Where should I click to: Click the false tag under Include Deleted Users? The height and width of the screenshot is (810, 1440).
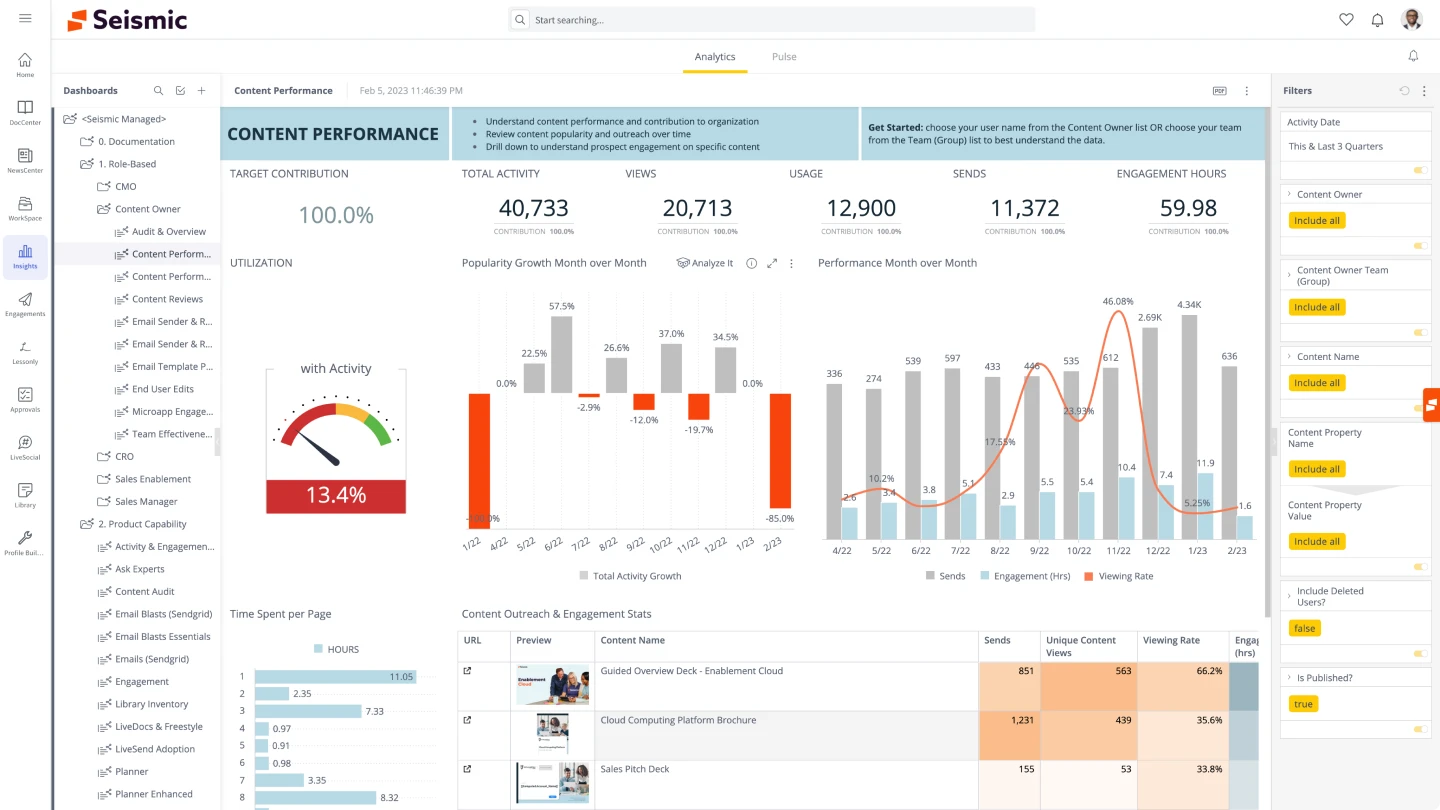(x=1305, y=628)
